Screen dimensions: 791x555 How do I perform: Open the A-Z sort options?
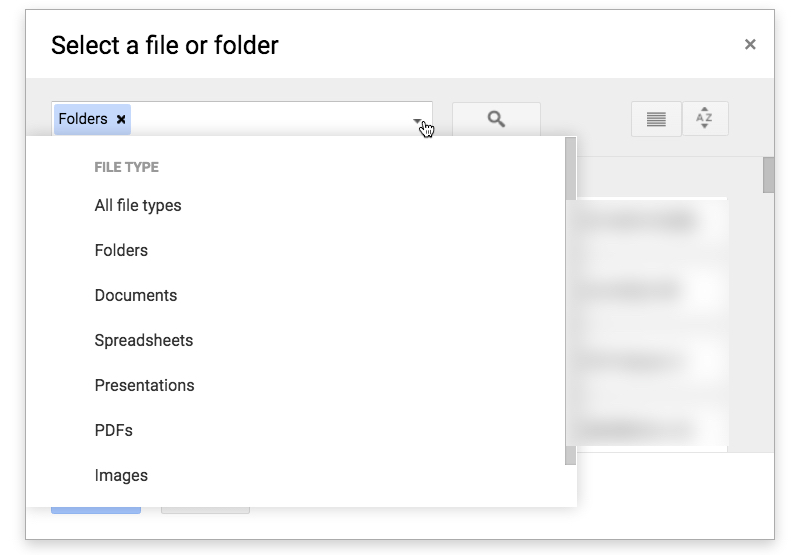[x=705, y=119]
